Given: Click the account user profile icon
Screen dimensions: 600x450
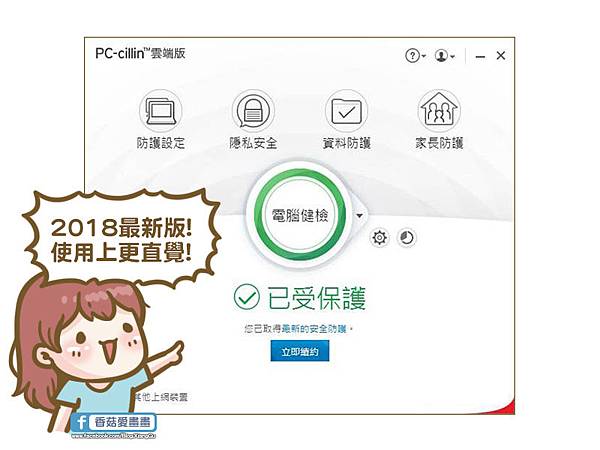Looking at the screenshot, I should 441,56.
